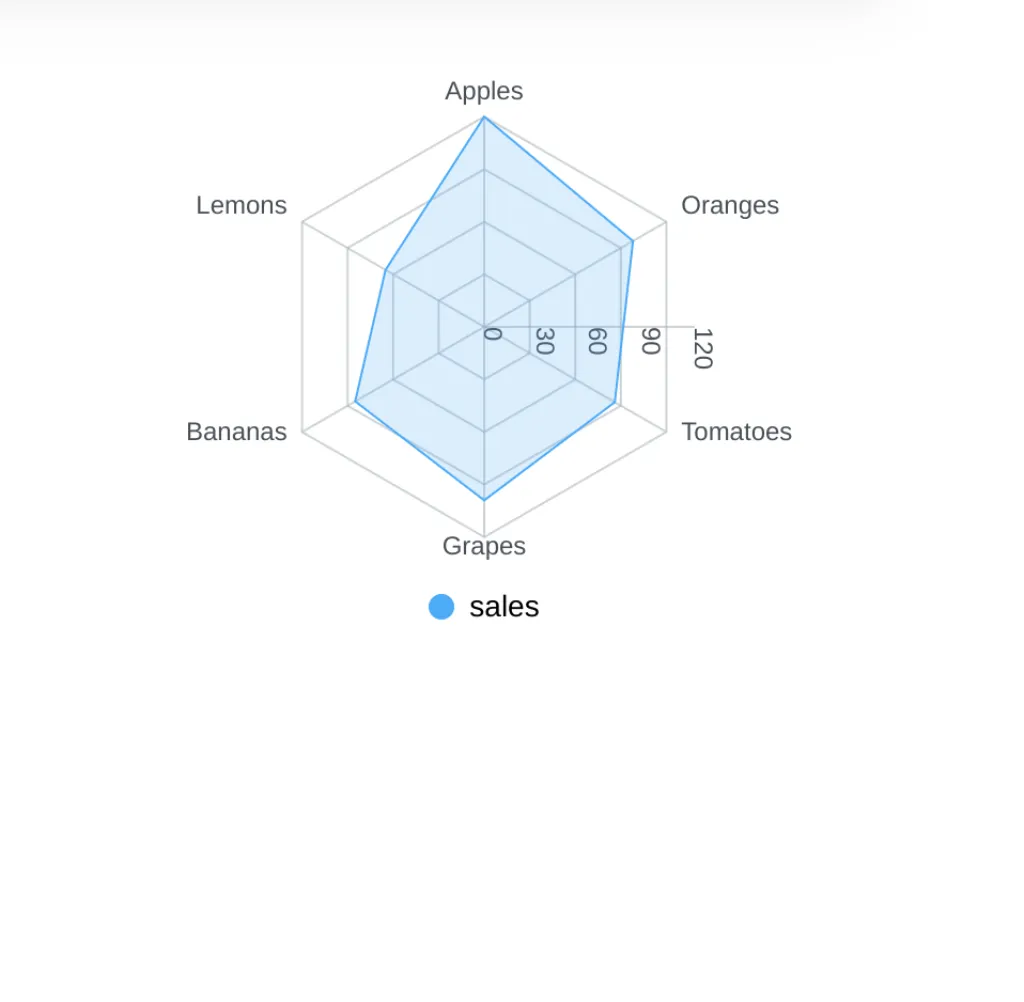Select the Lemons data point vertex

pos(386,270)
